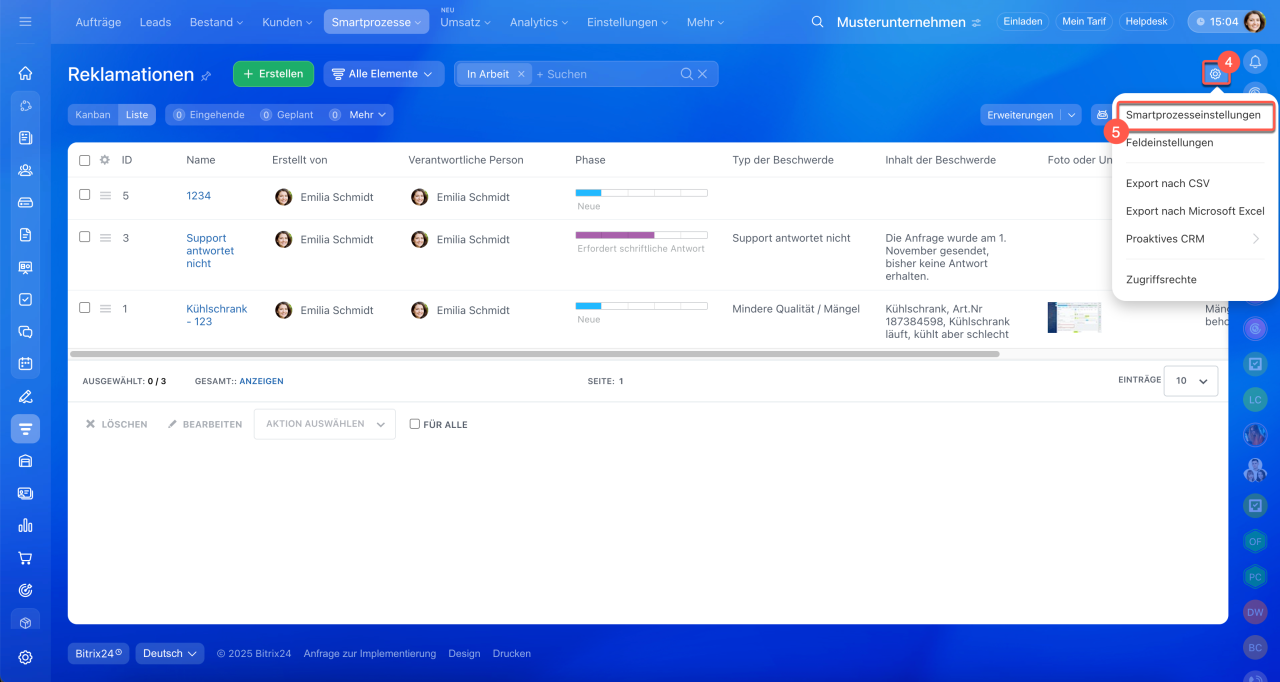
Task: Click the search magnifier in top bar
Action: pos(818,22)
